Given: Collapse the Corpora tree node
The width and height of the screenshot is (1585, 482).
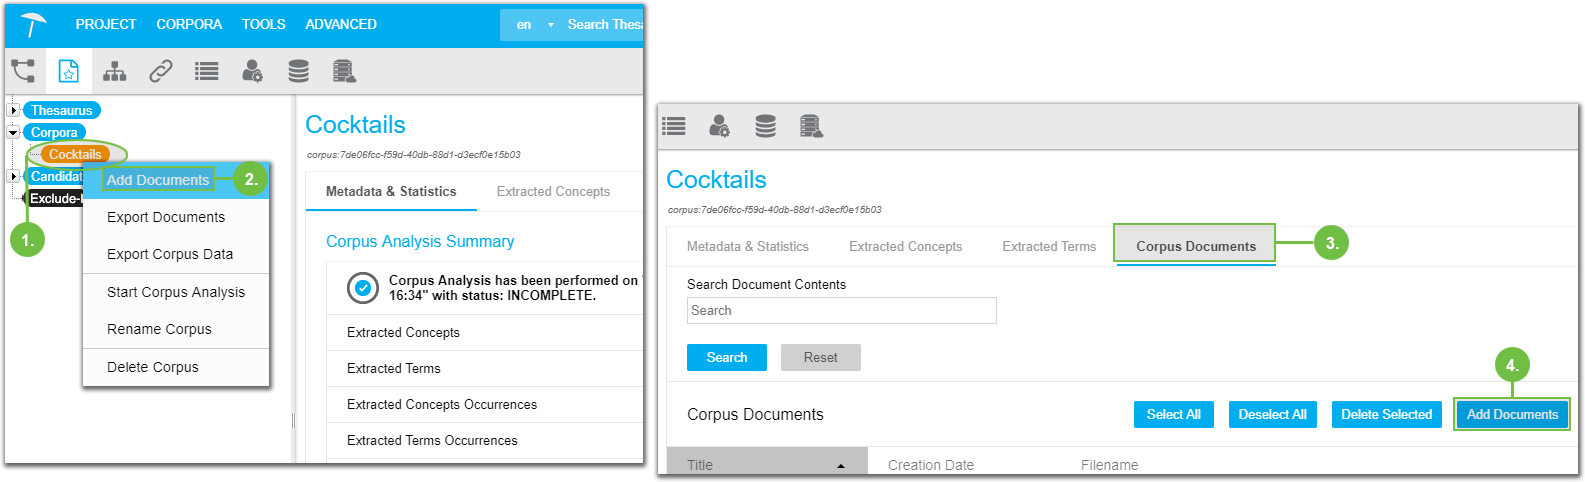Looking at the screenshot, I should (x=13, y=133).
